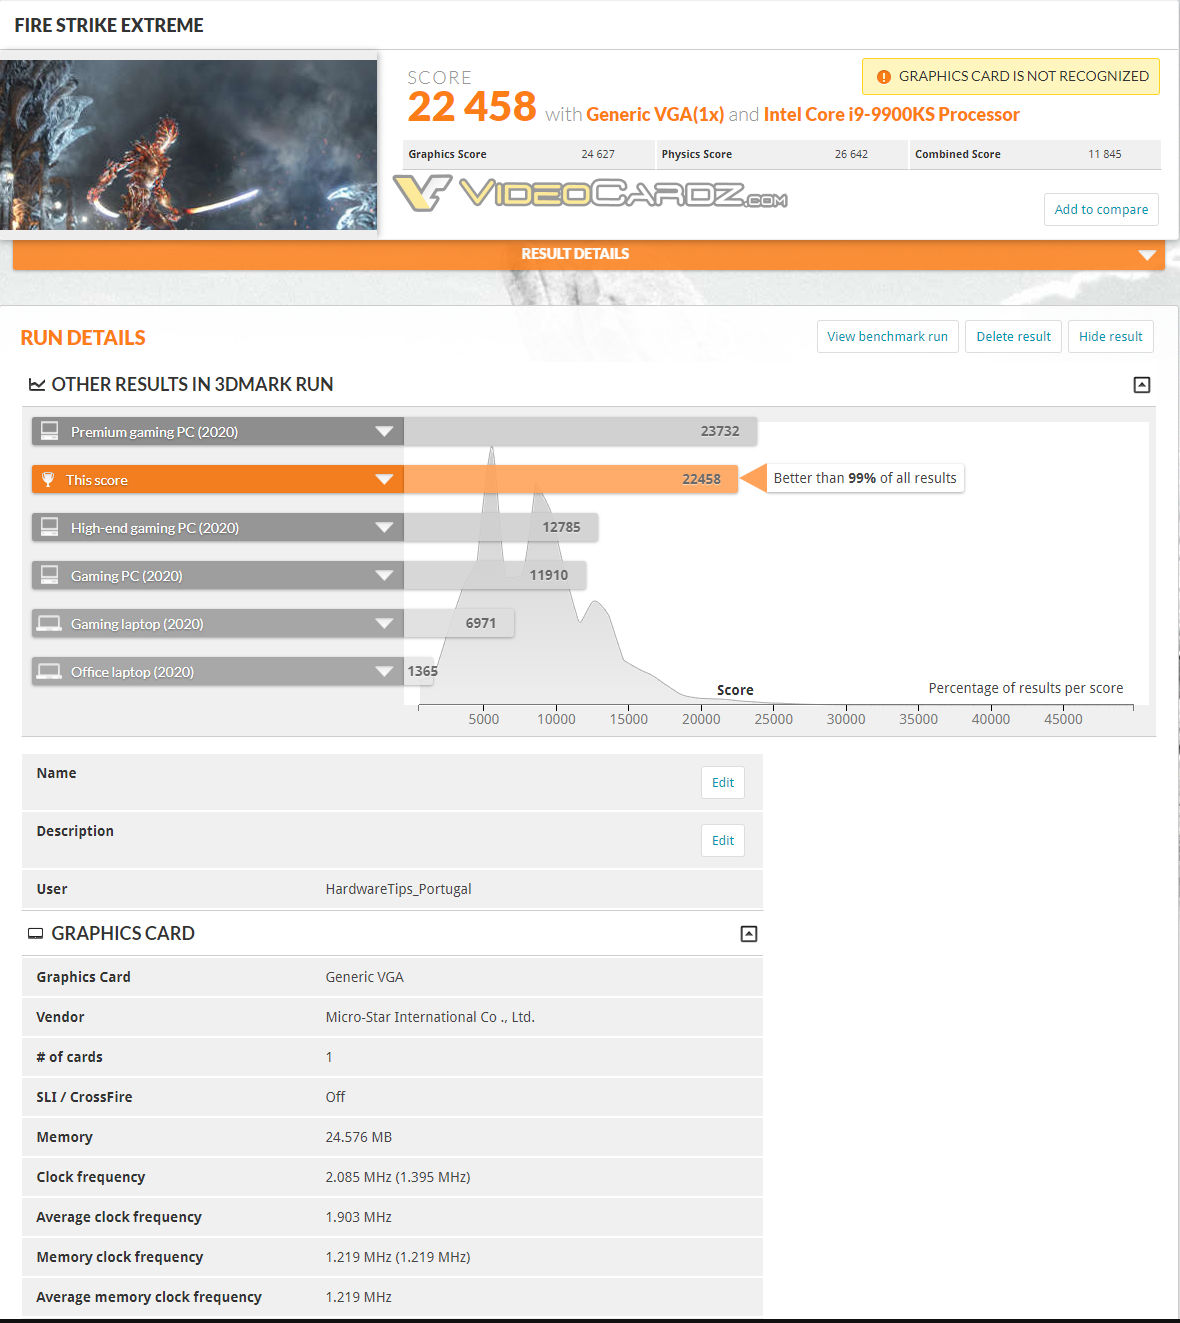This screenshot has width=1180, height=1323.
Task: Click the This score bar 22458
Action: [570, 479]
